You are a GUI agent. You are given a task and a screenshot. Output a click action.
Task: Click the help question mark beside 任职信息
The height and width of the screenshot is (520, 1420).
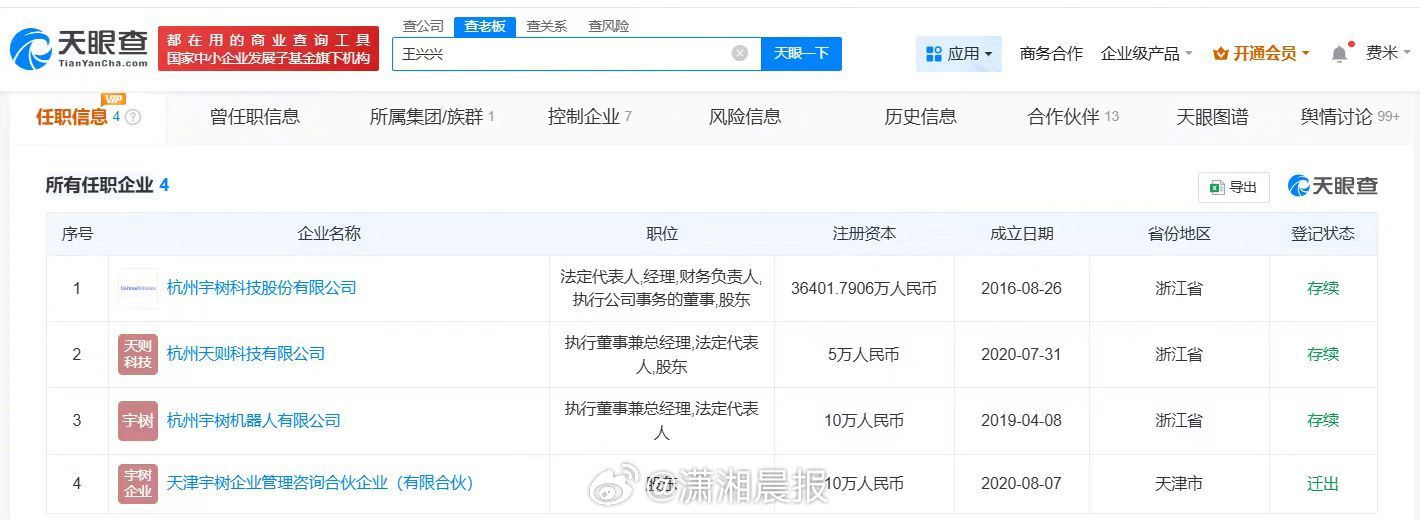point(133,117)
